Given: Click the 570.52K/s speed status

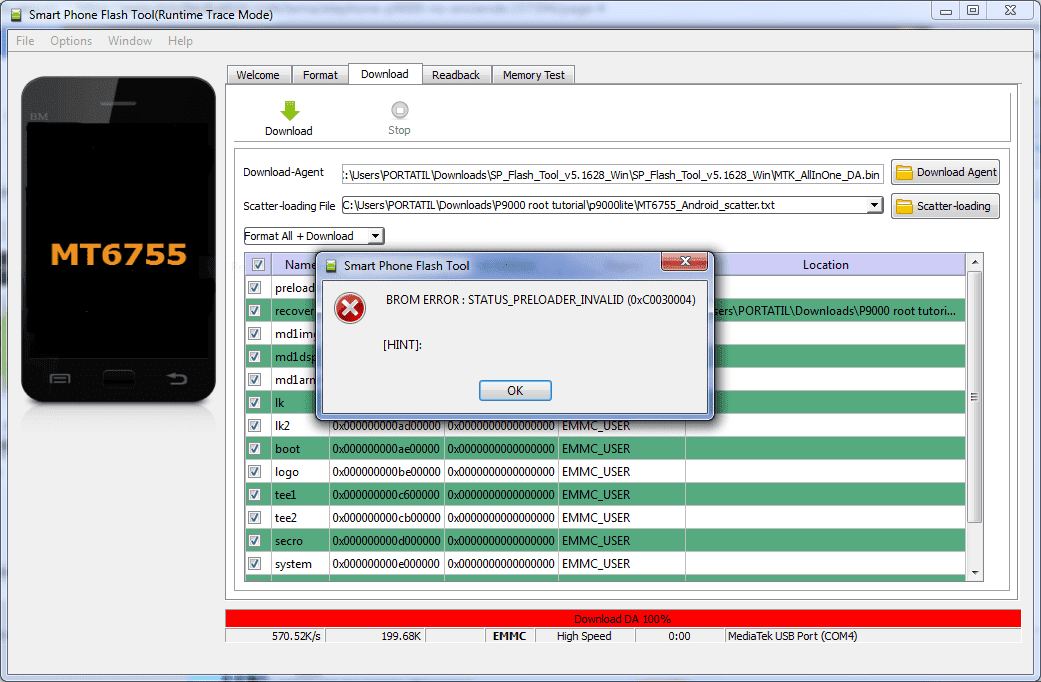Looking at the screenshot, I should (x=296, y=636).
